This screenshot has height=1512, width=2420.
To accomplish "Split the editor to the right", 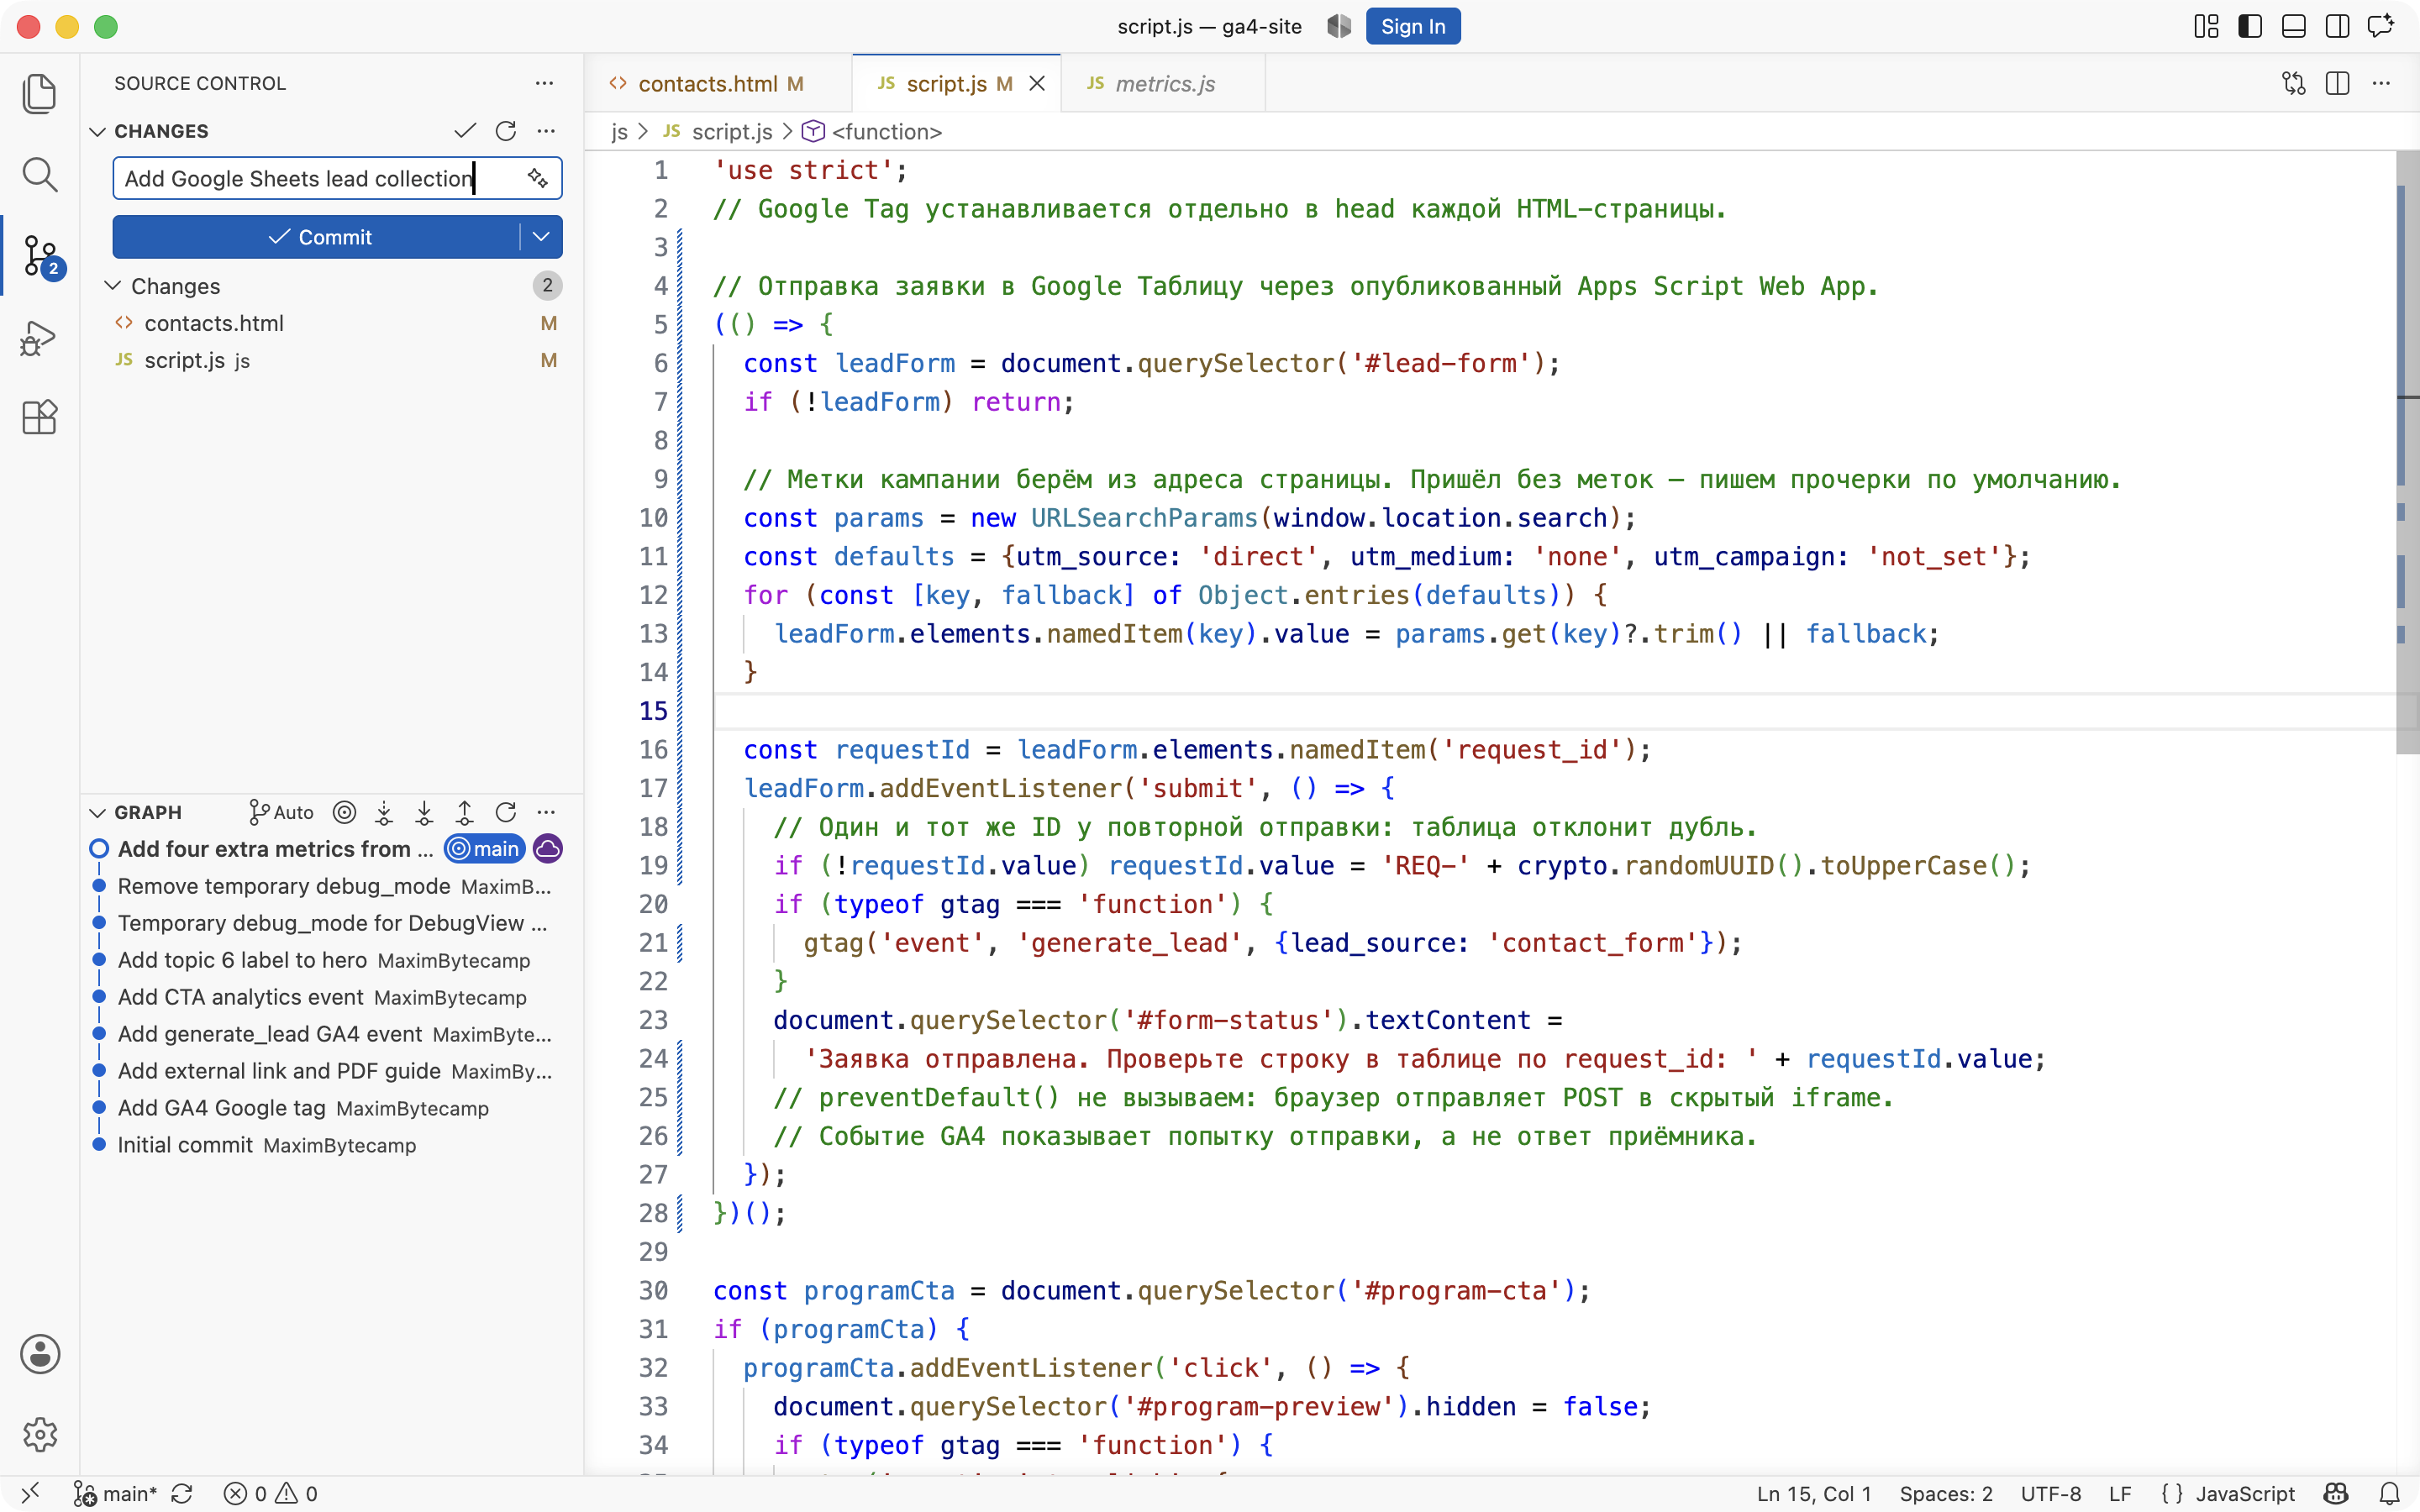I will (2337, 83).
